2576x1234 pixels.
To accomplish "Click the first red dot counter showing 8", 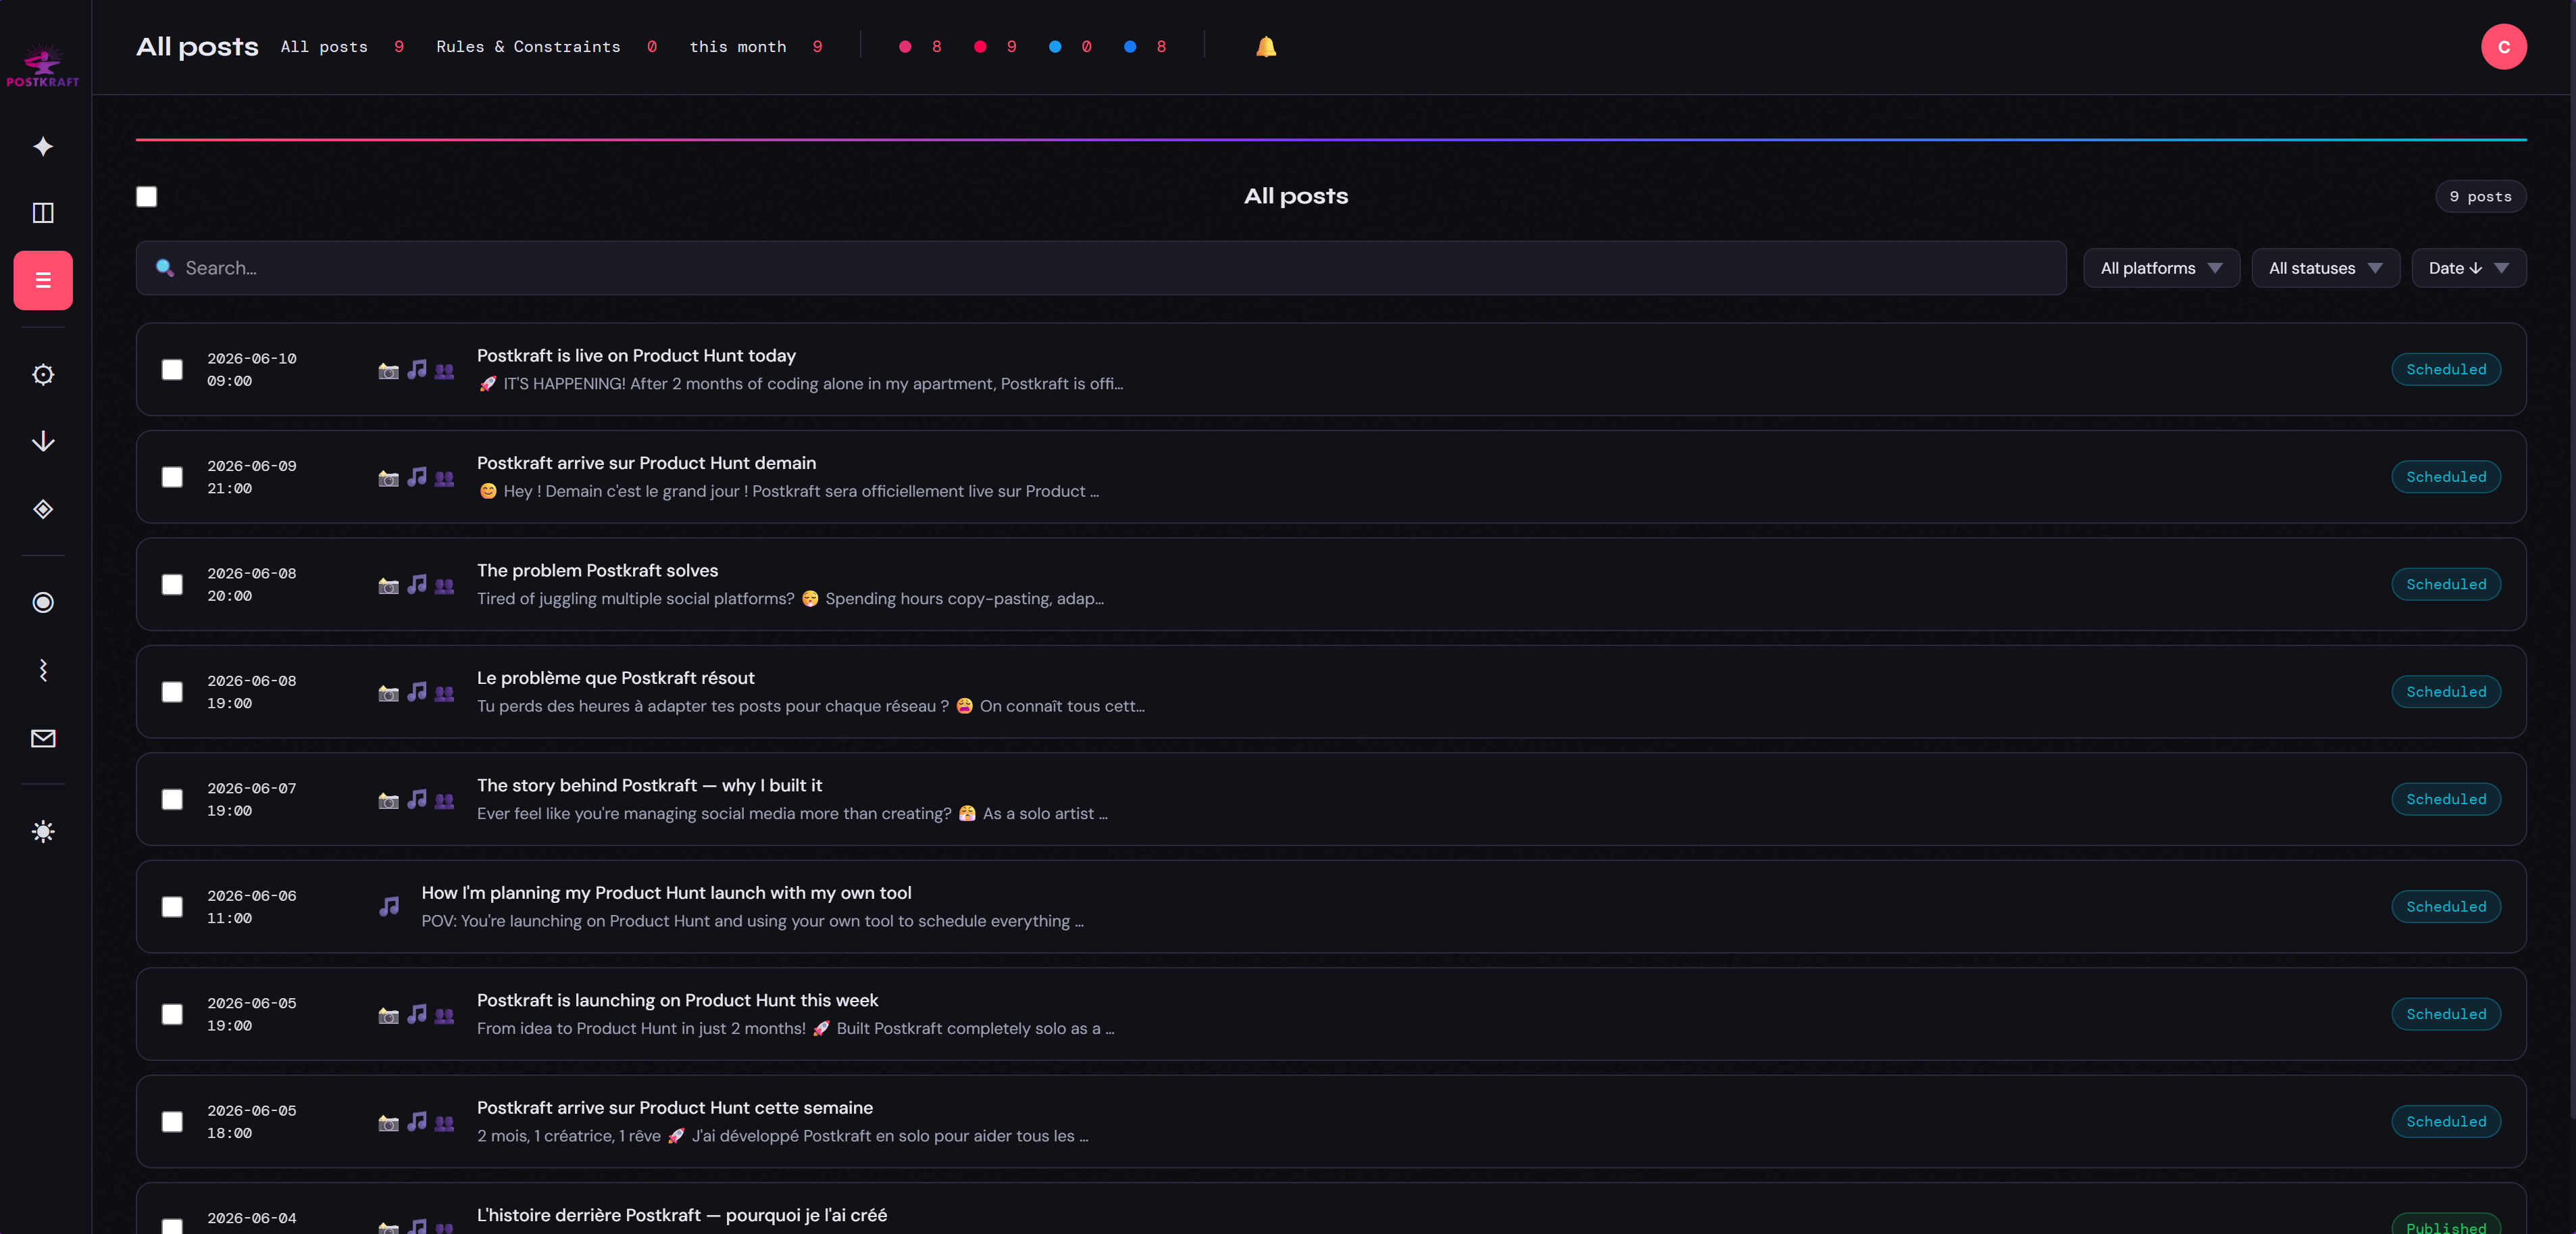I will [x=920, y=47].
